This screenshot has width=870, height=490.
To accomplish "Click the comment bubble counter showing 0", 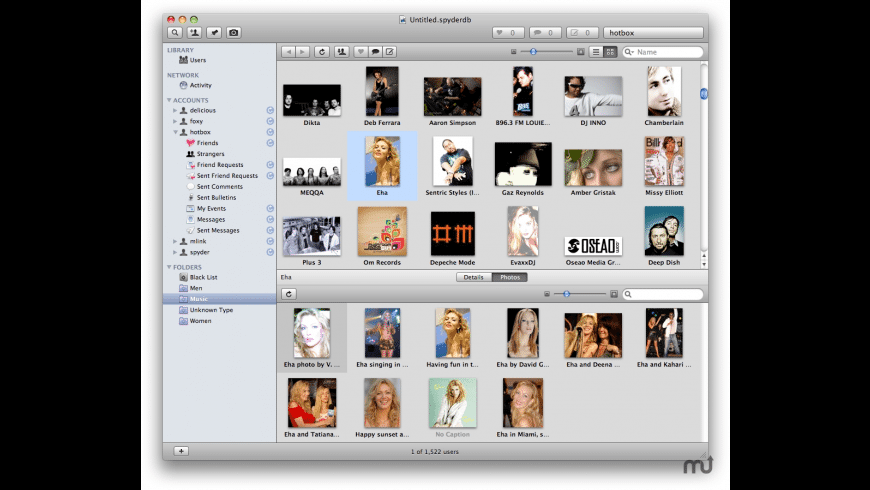I will 545,33.
